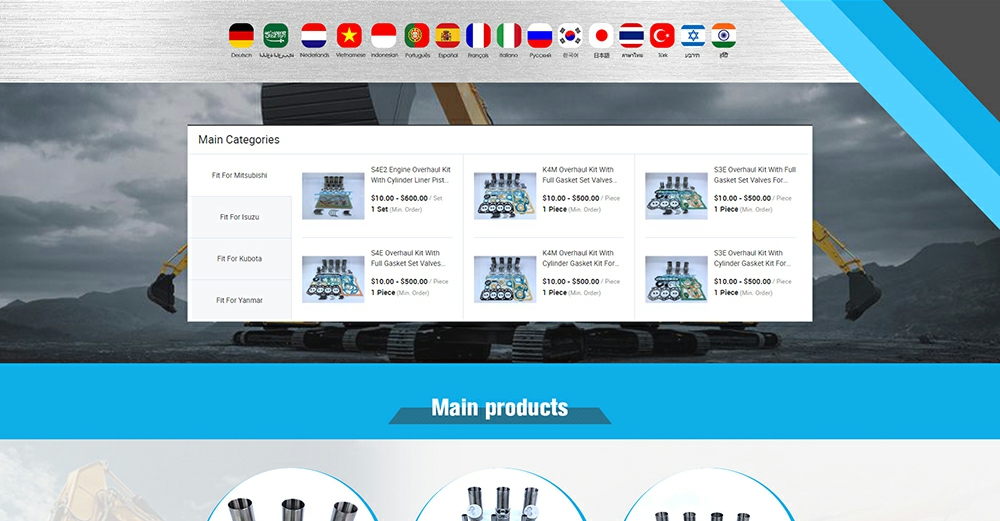
Task: Open S4E Overhaul Kit With Full Gasket link
Action: point(408,258)
